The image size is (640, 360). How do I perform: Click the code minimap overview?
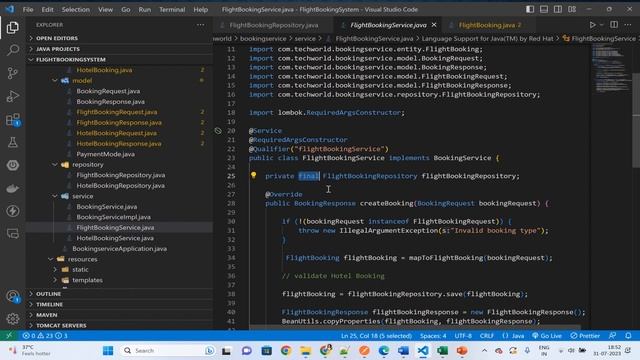[x=610, y=67]
